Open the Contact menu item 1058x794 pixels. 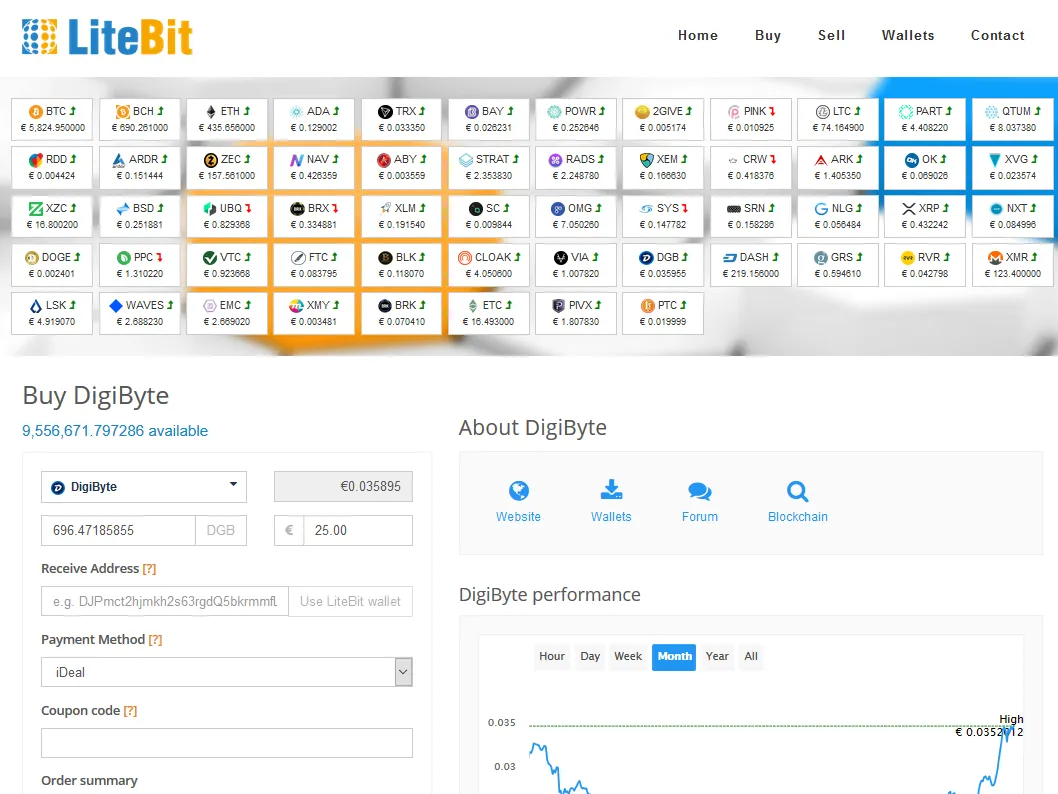coord(997,35)
